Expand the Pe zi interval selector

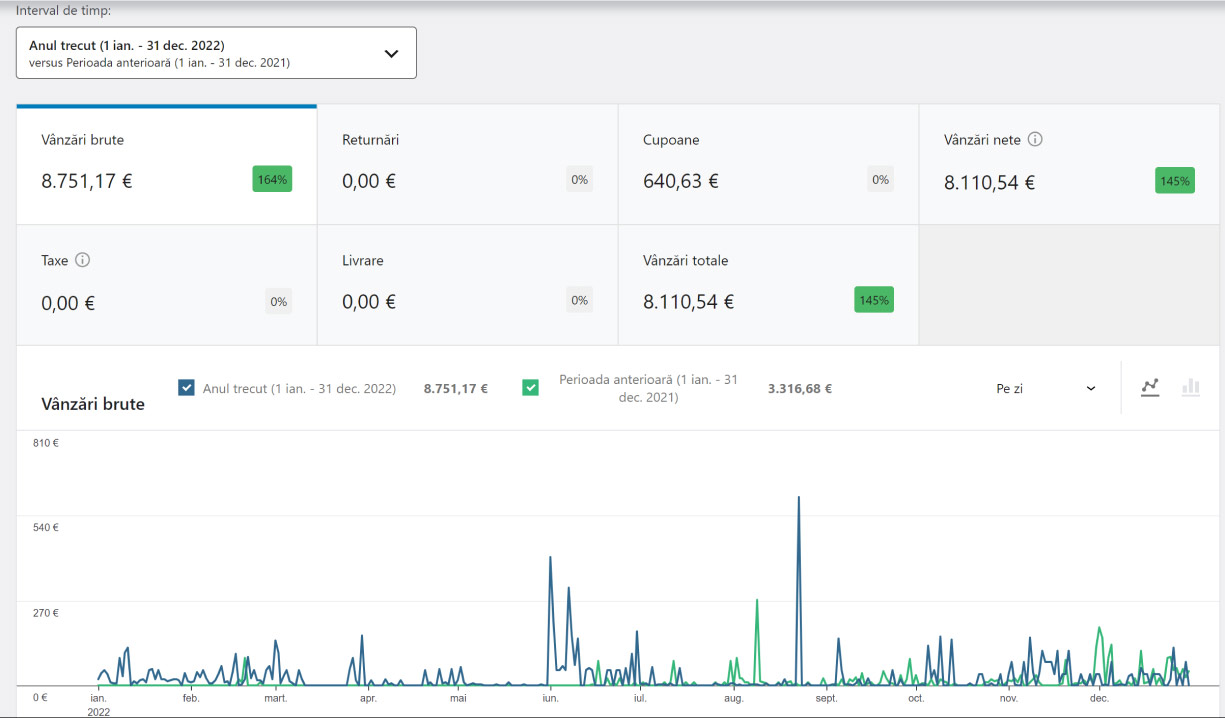[x=1045, y=388]
